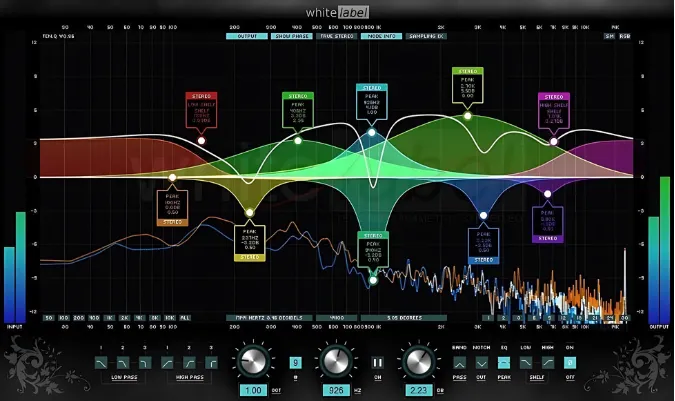Select the orange peak band node on zero line
The height and width of the screenshot is (401, 675).
(x=172, y=177)
